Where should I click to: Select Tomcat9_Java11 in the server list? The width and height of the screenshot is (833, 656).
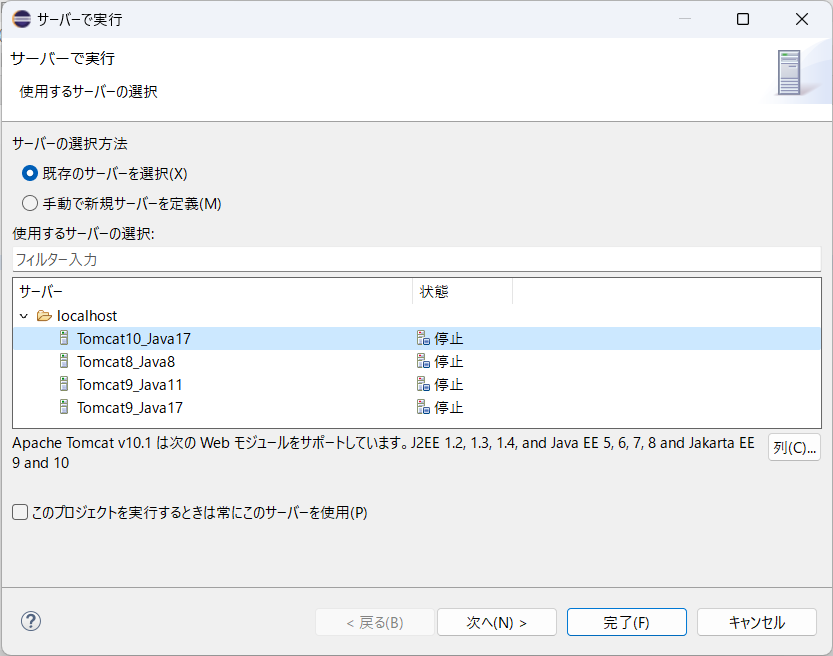pos(129,385)
